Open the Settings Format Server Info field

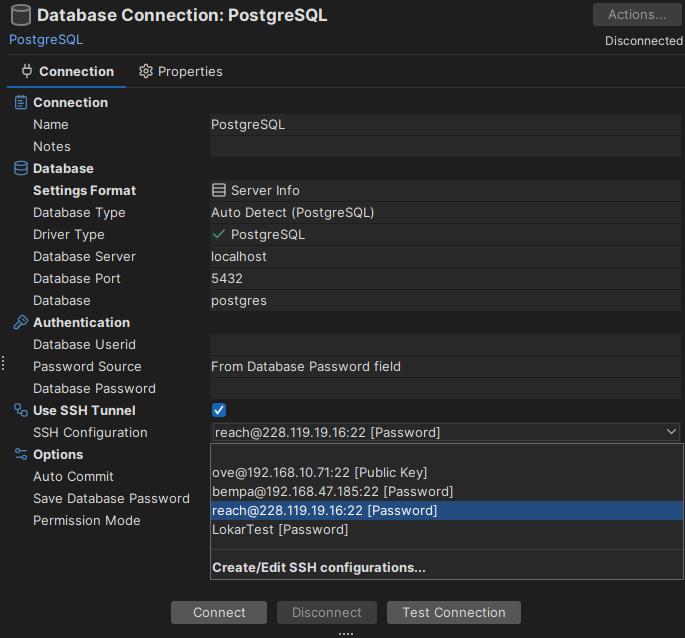445,190
